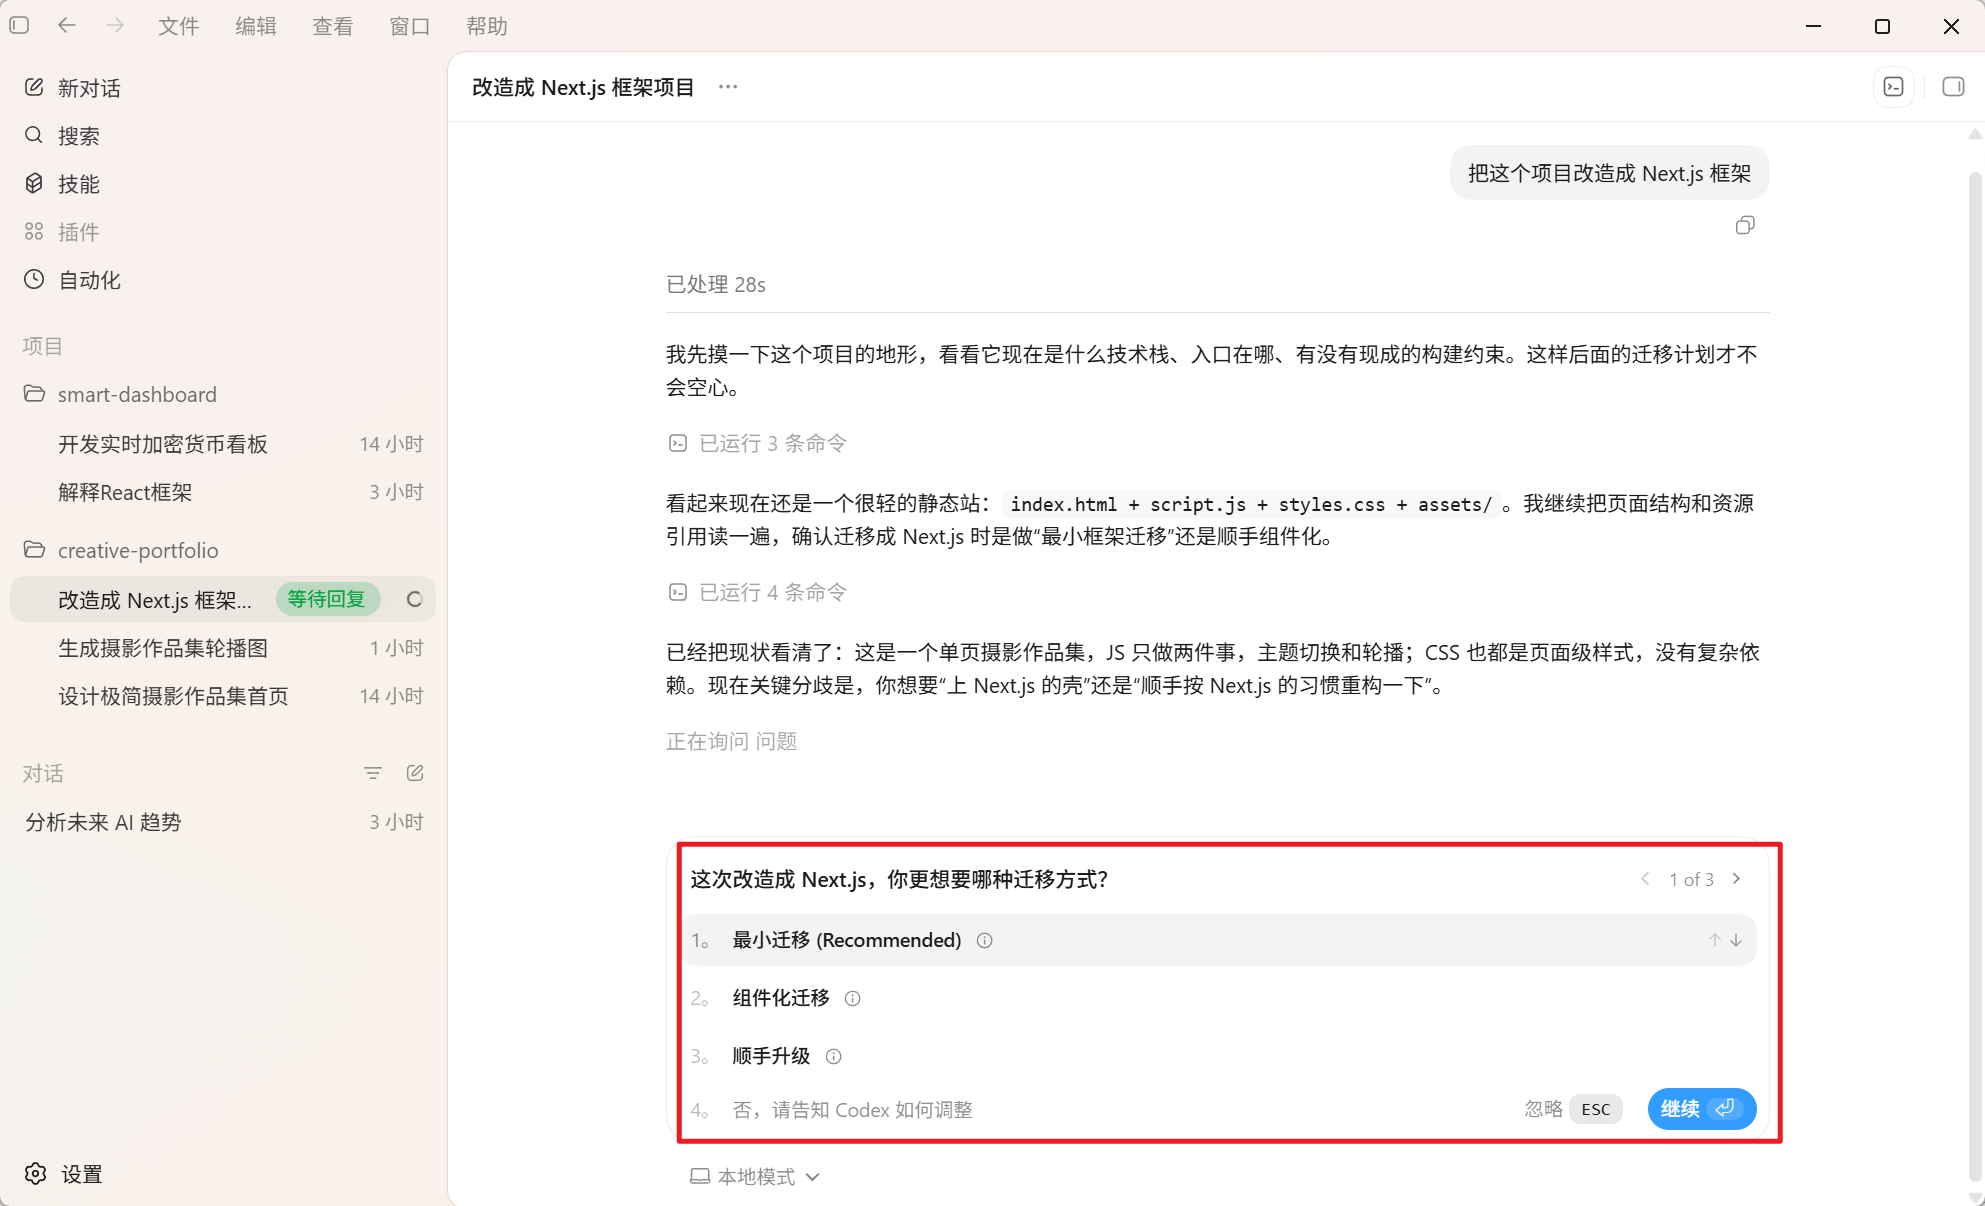
Task: Open 搜索 in the sidebar
Action: 62,136
